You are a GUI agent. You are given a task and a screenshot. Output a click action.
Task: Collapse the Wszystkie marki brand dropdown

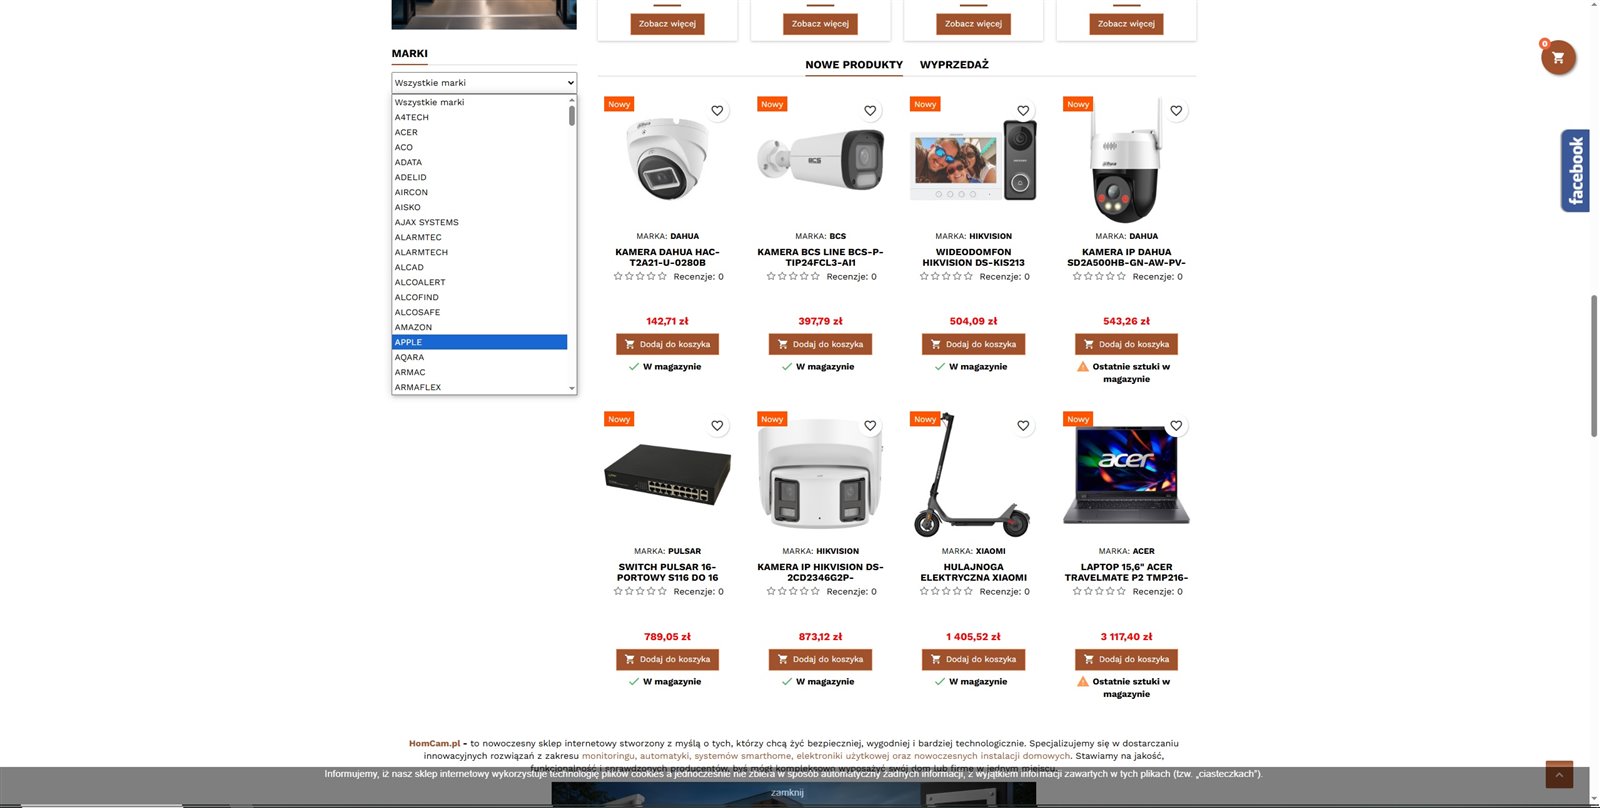[x=484, y=83]
